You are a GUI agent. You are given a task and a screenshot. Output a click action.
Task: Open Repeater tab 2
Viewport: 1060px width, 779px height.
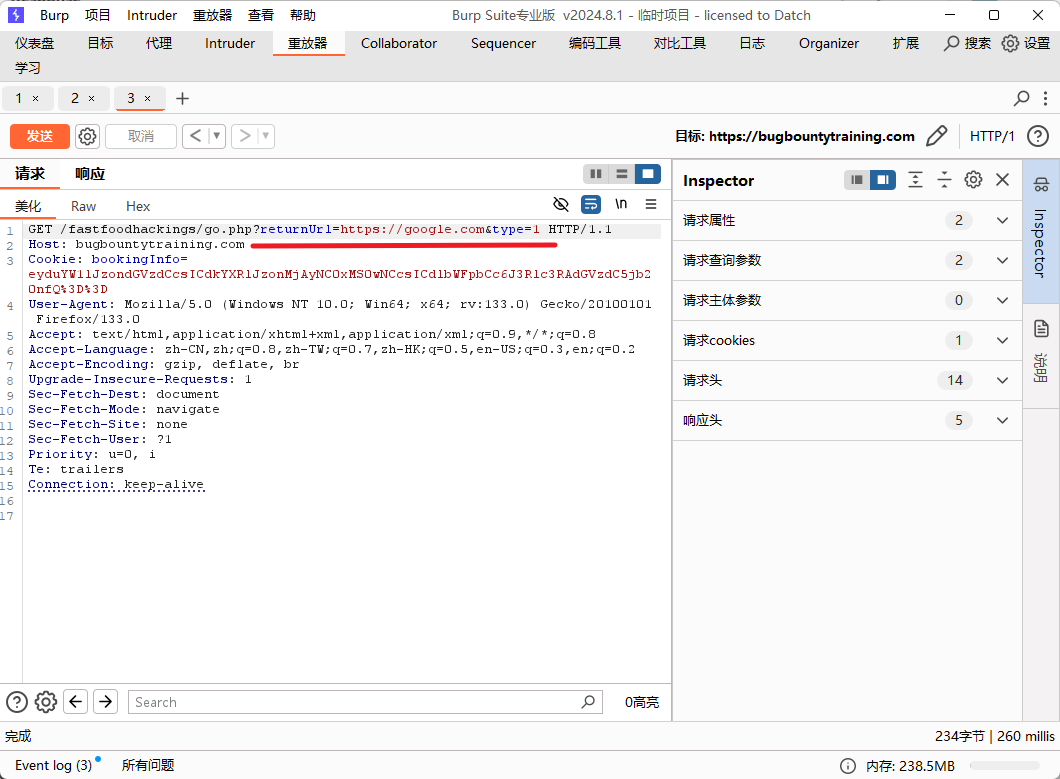[x=75, y=99]
